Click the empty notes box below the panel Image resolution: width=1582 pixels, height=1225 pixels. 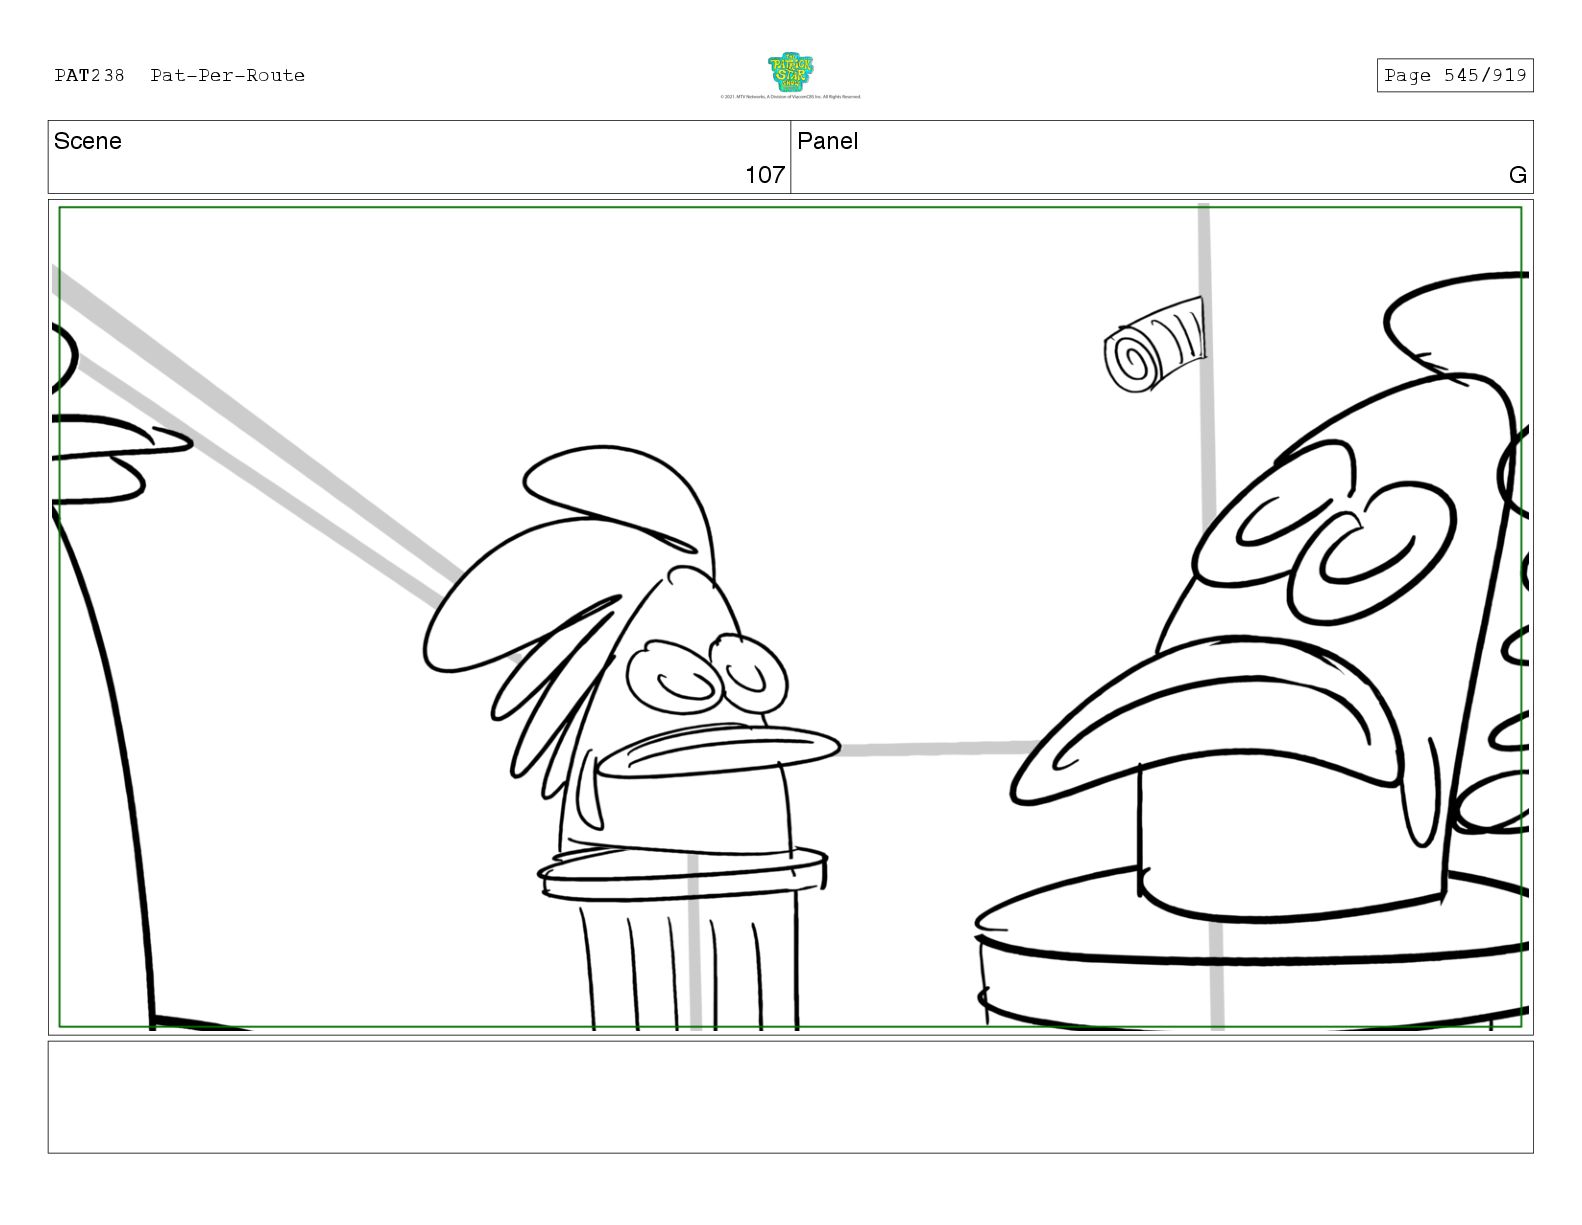pyautogui.click(x=790, y=1097)
